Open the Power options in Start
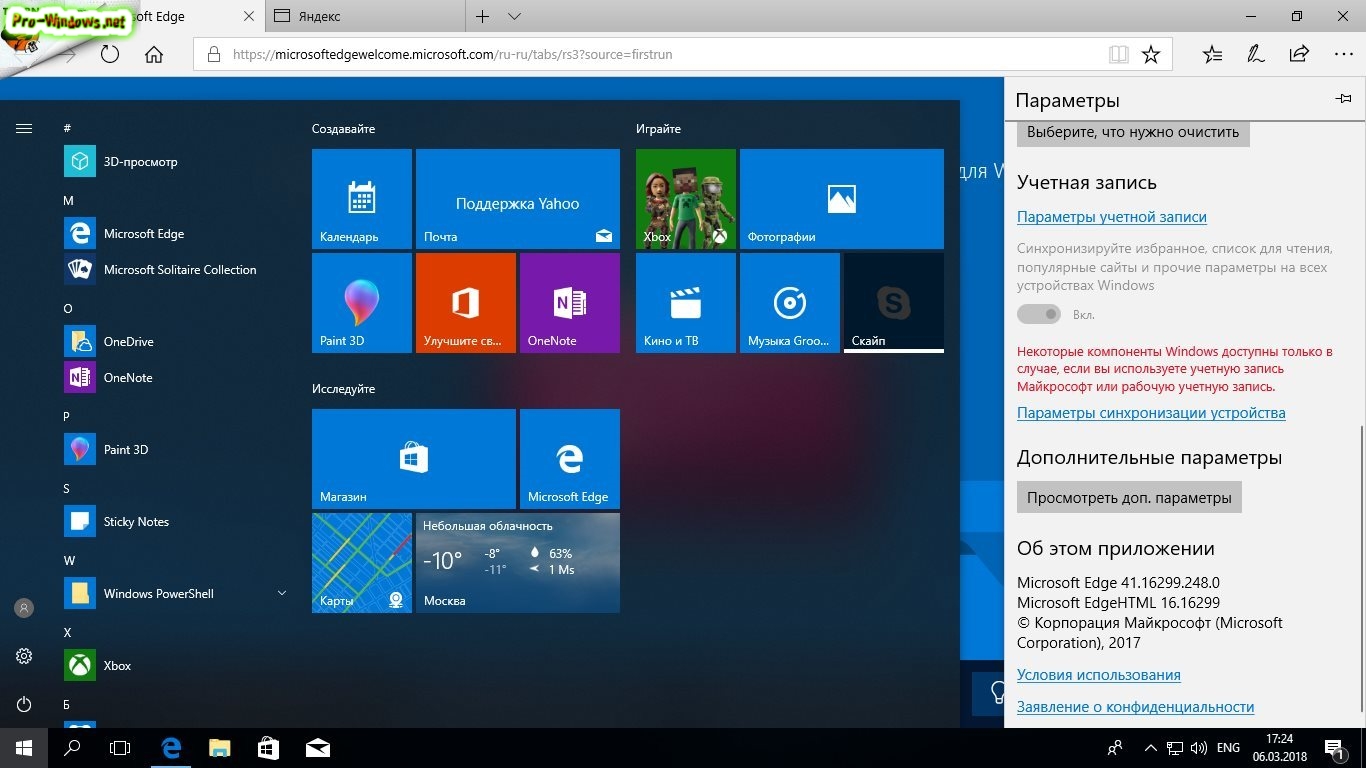1366x768 pixels. tap(24, 704)
